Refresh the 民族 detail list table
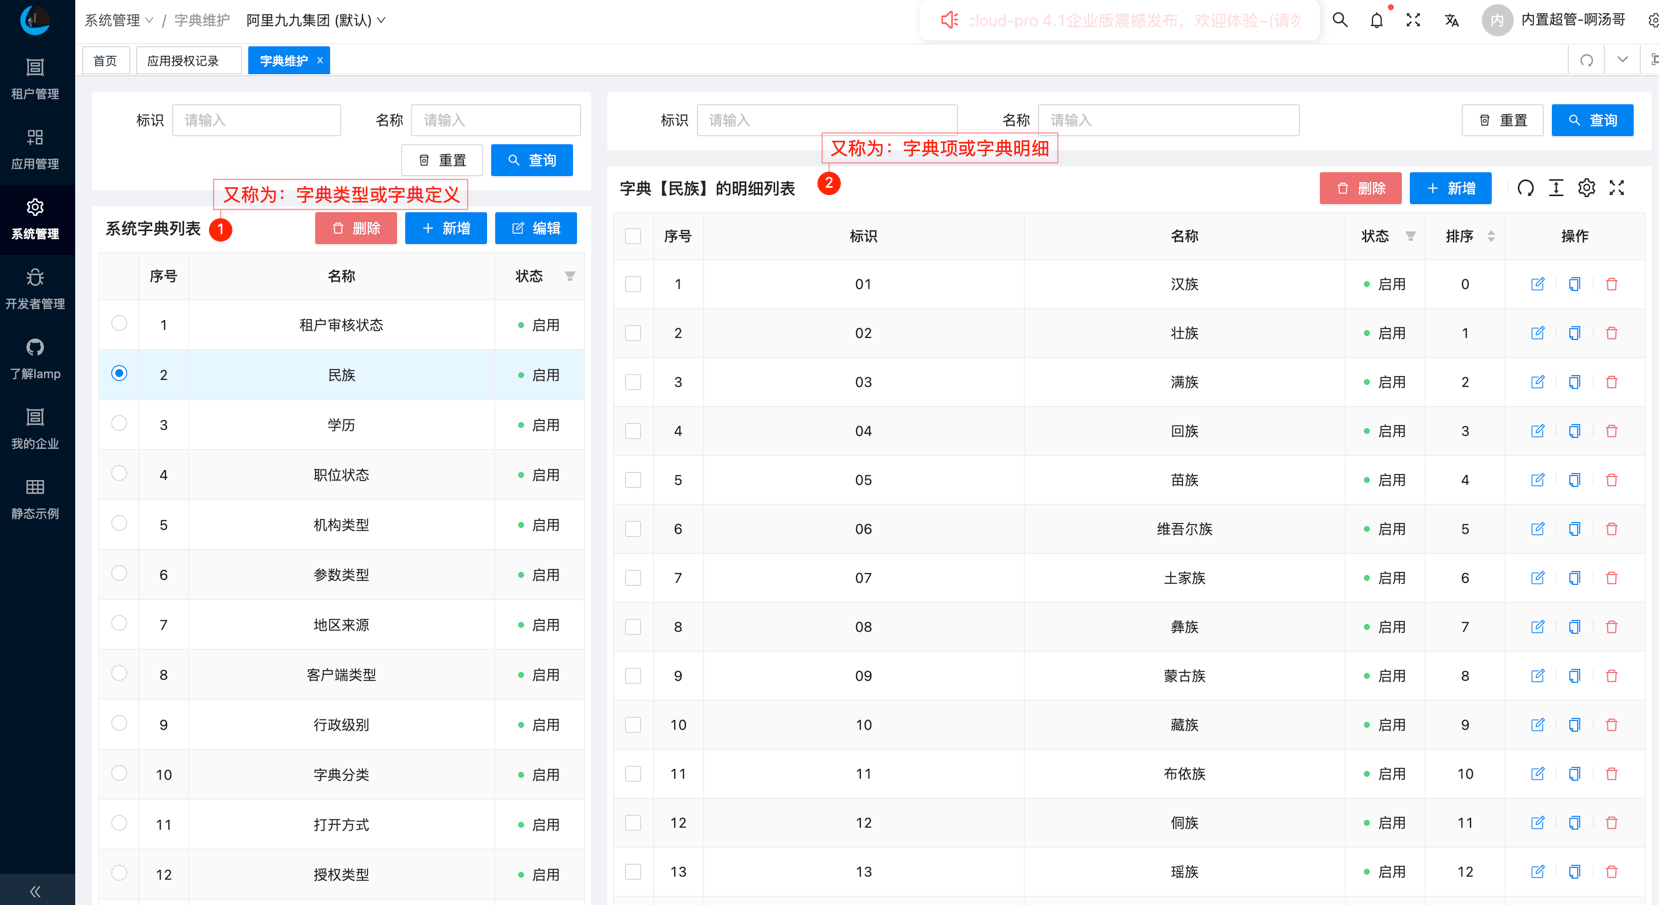This screenshot has height=905, width=1659. click(1525, 188)
